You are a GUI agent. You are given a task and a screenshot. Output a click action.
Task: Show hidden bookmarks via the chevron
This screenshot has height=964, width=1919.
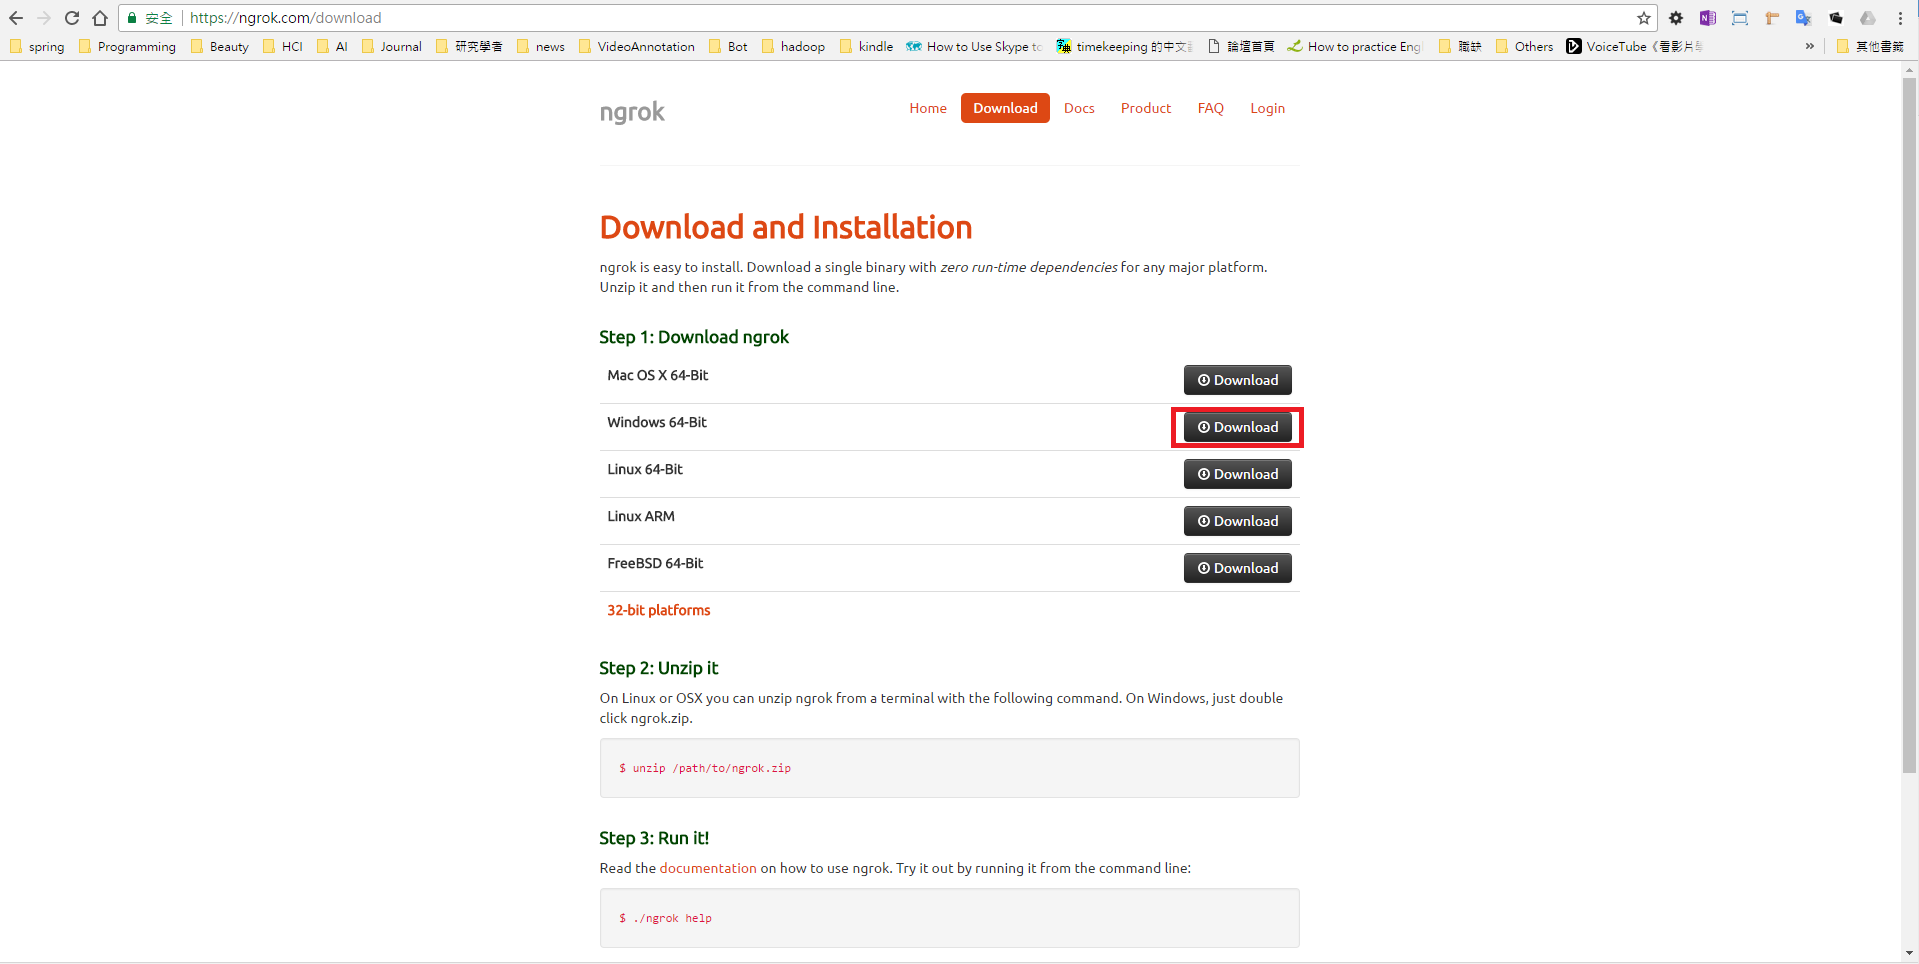[1809, 46]
